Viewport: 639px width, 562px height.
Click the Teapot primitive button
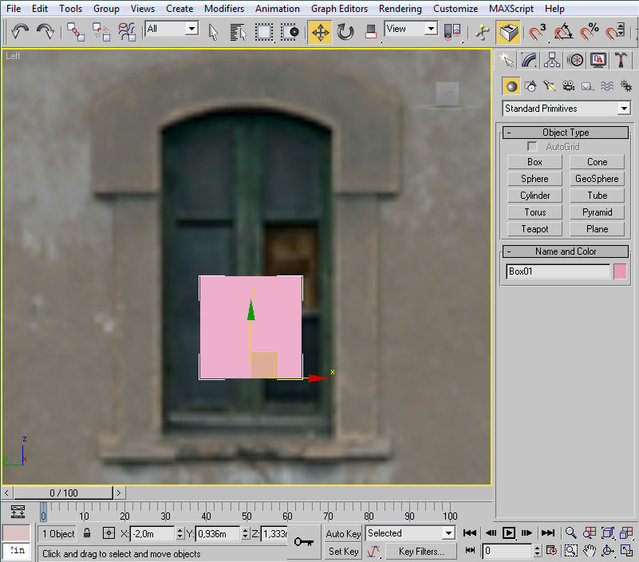coord(534,229)
